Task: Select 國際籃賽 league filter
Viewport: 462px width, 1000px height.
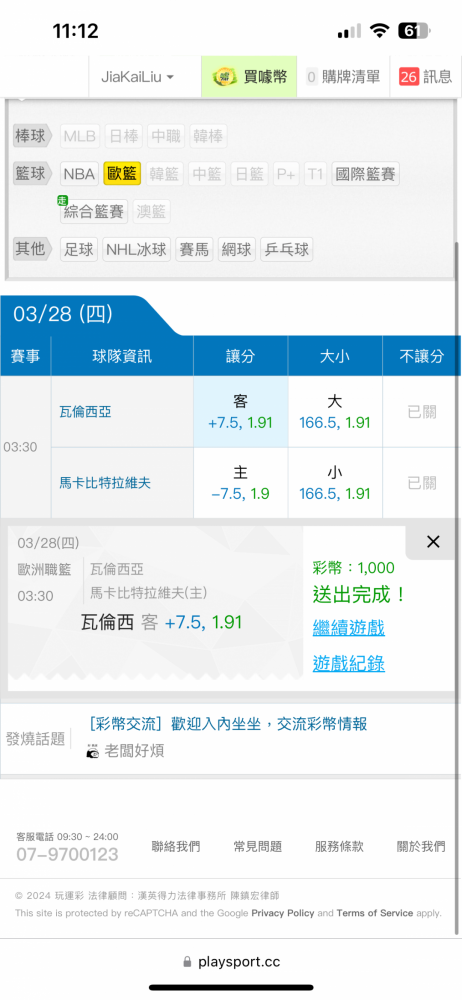Action: [x=366, y=173]
